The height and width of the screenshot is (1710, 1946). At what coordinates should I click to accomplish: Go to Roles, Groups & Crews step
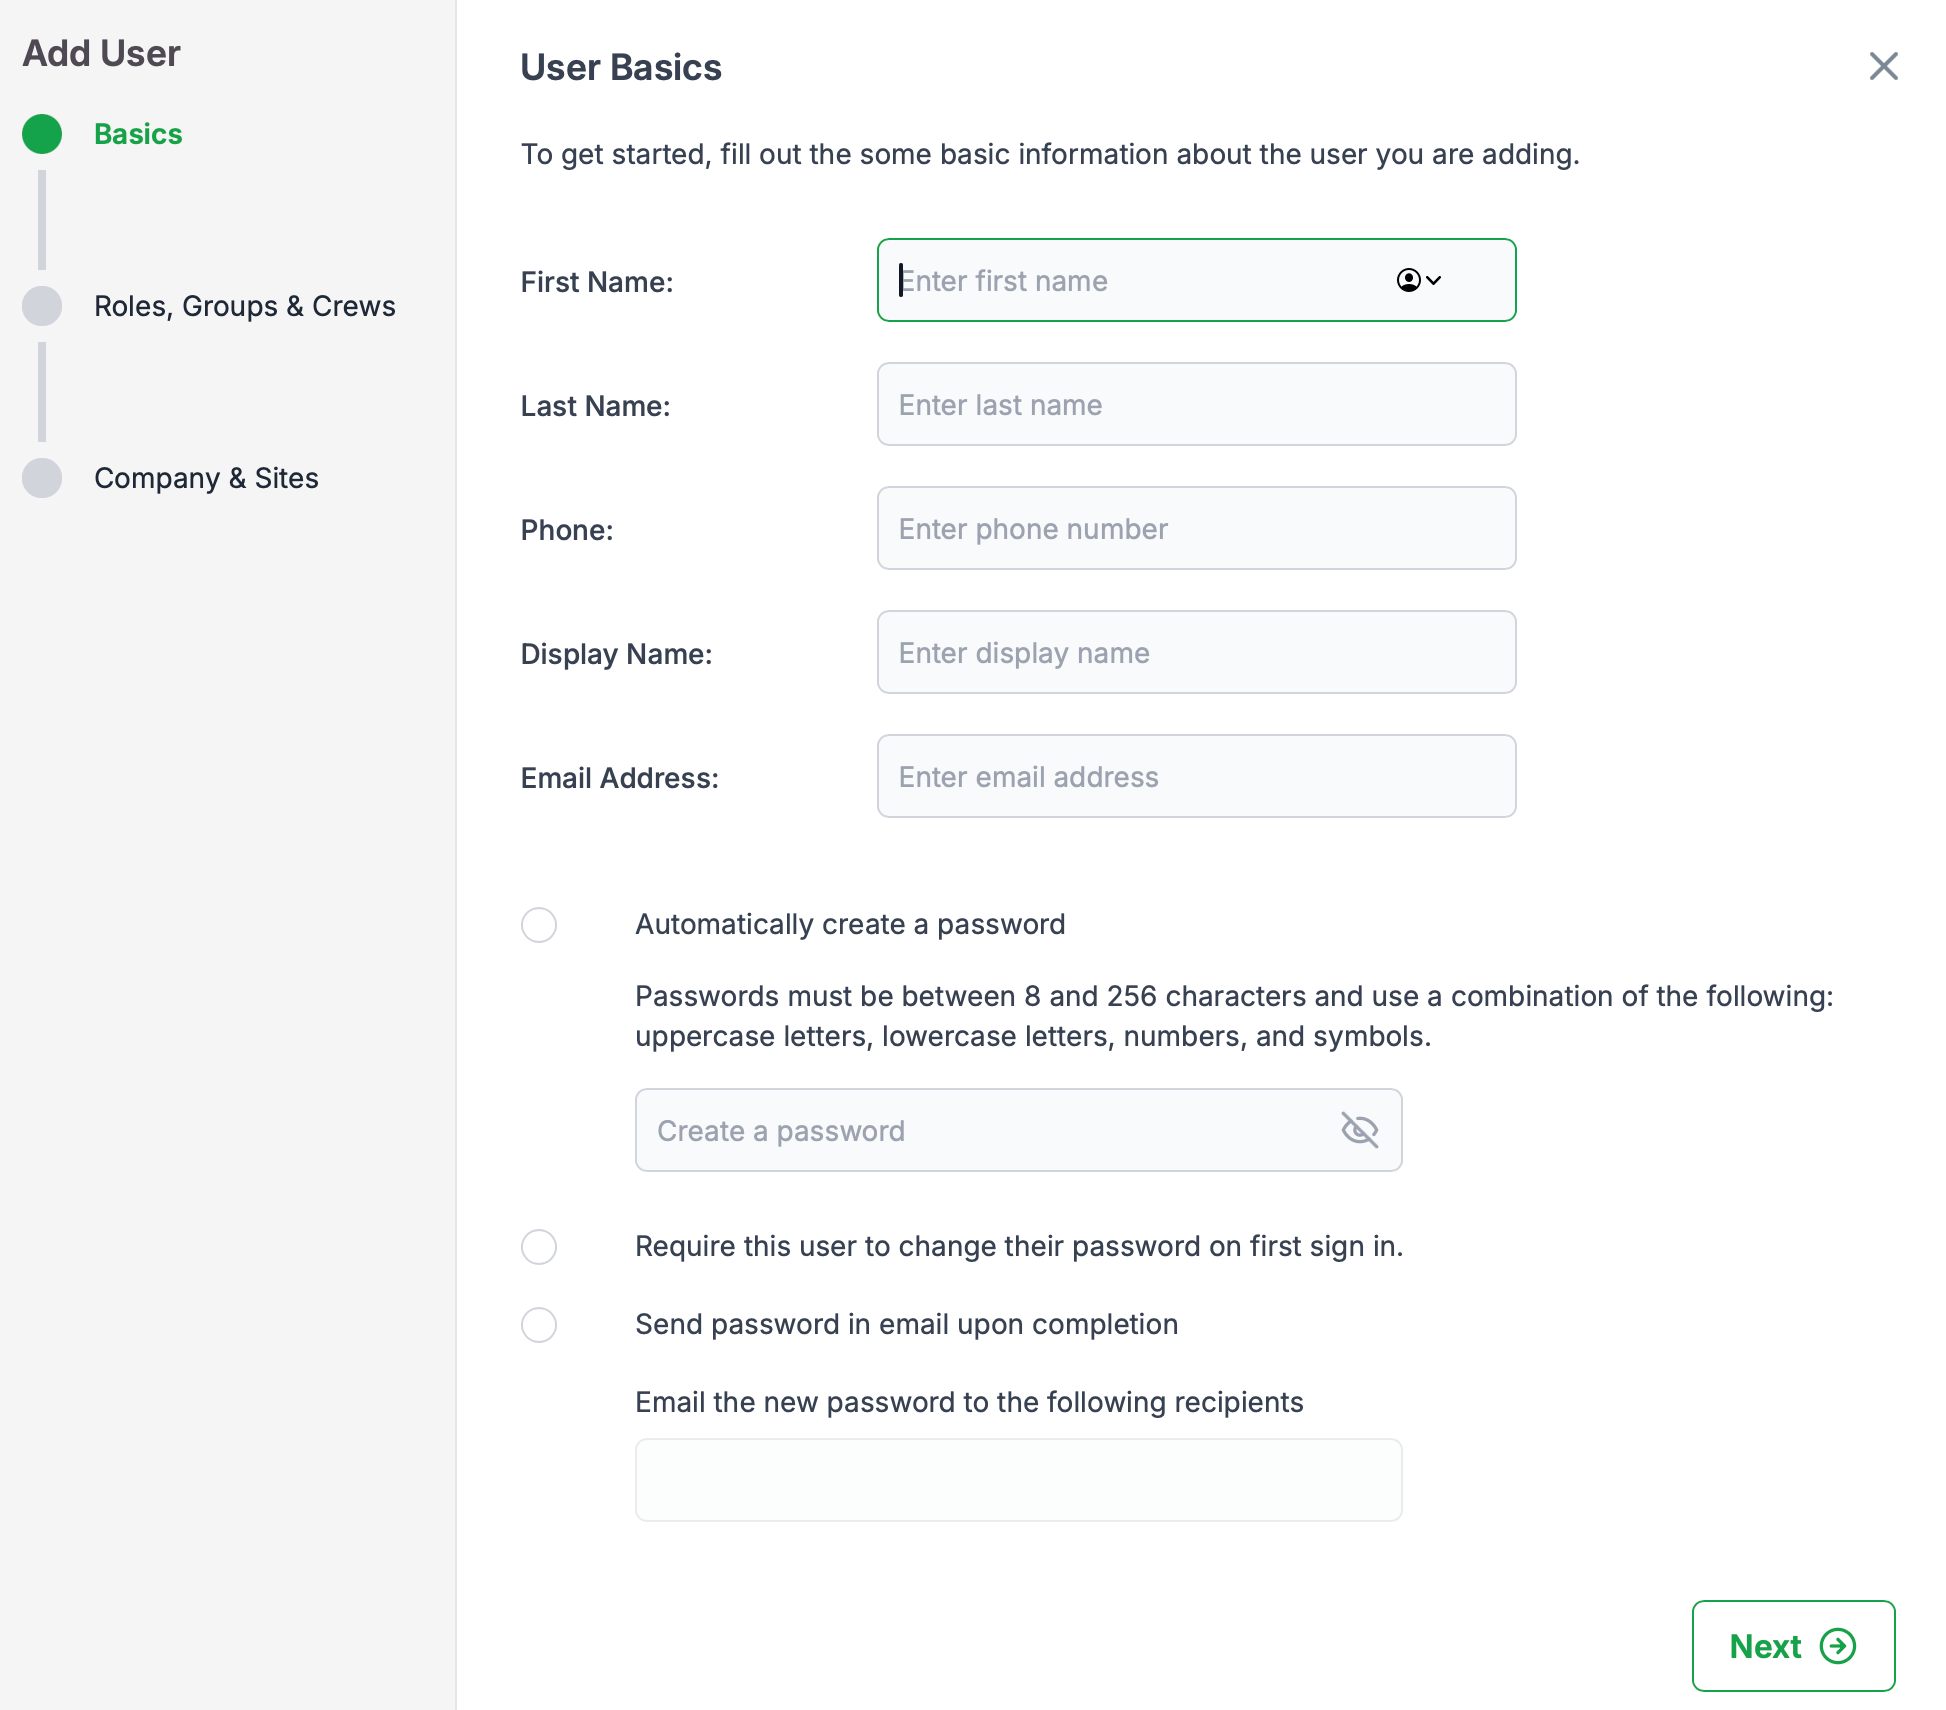click(244, 306)
